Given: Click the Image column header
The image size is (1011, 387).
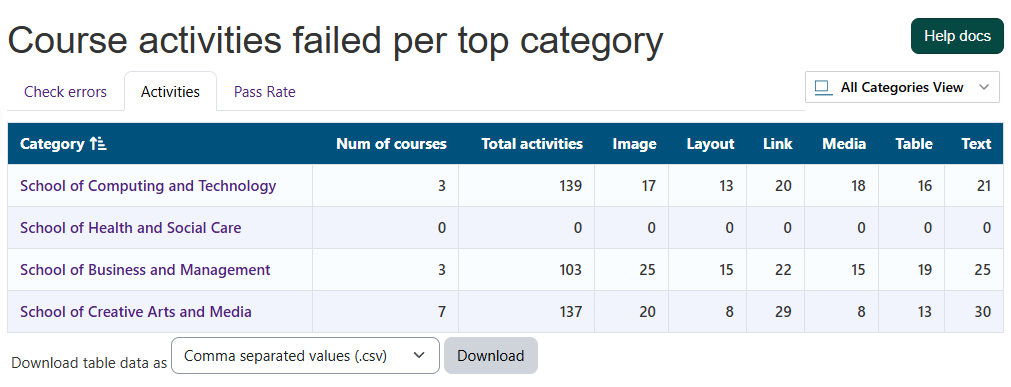Looking at the screenshot, I should coord(634,144).
